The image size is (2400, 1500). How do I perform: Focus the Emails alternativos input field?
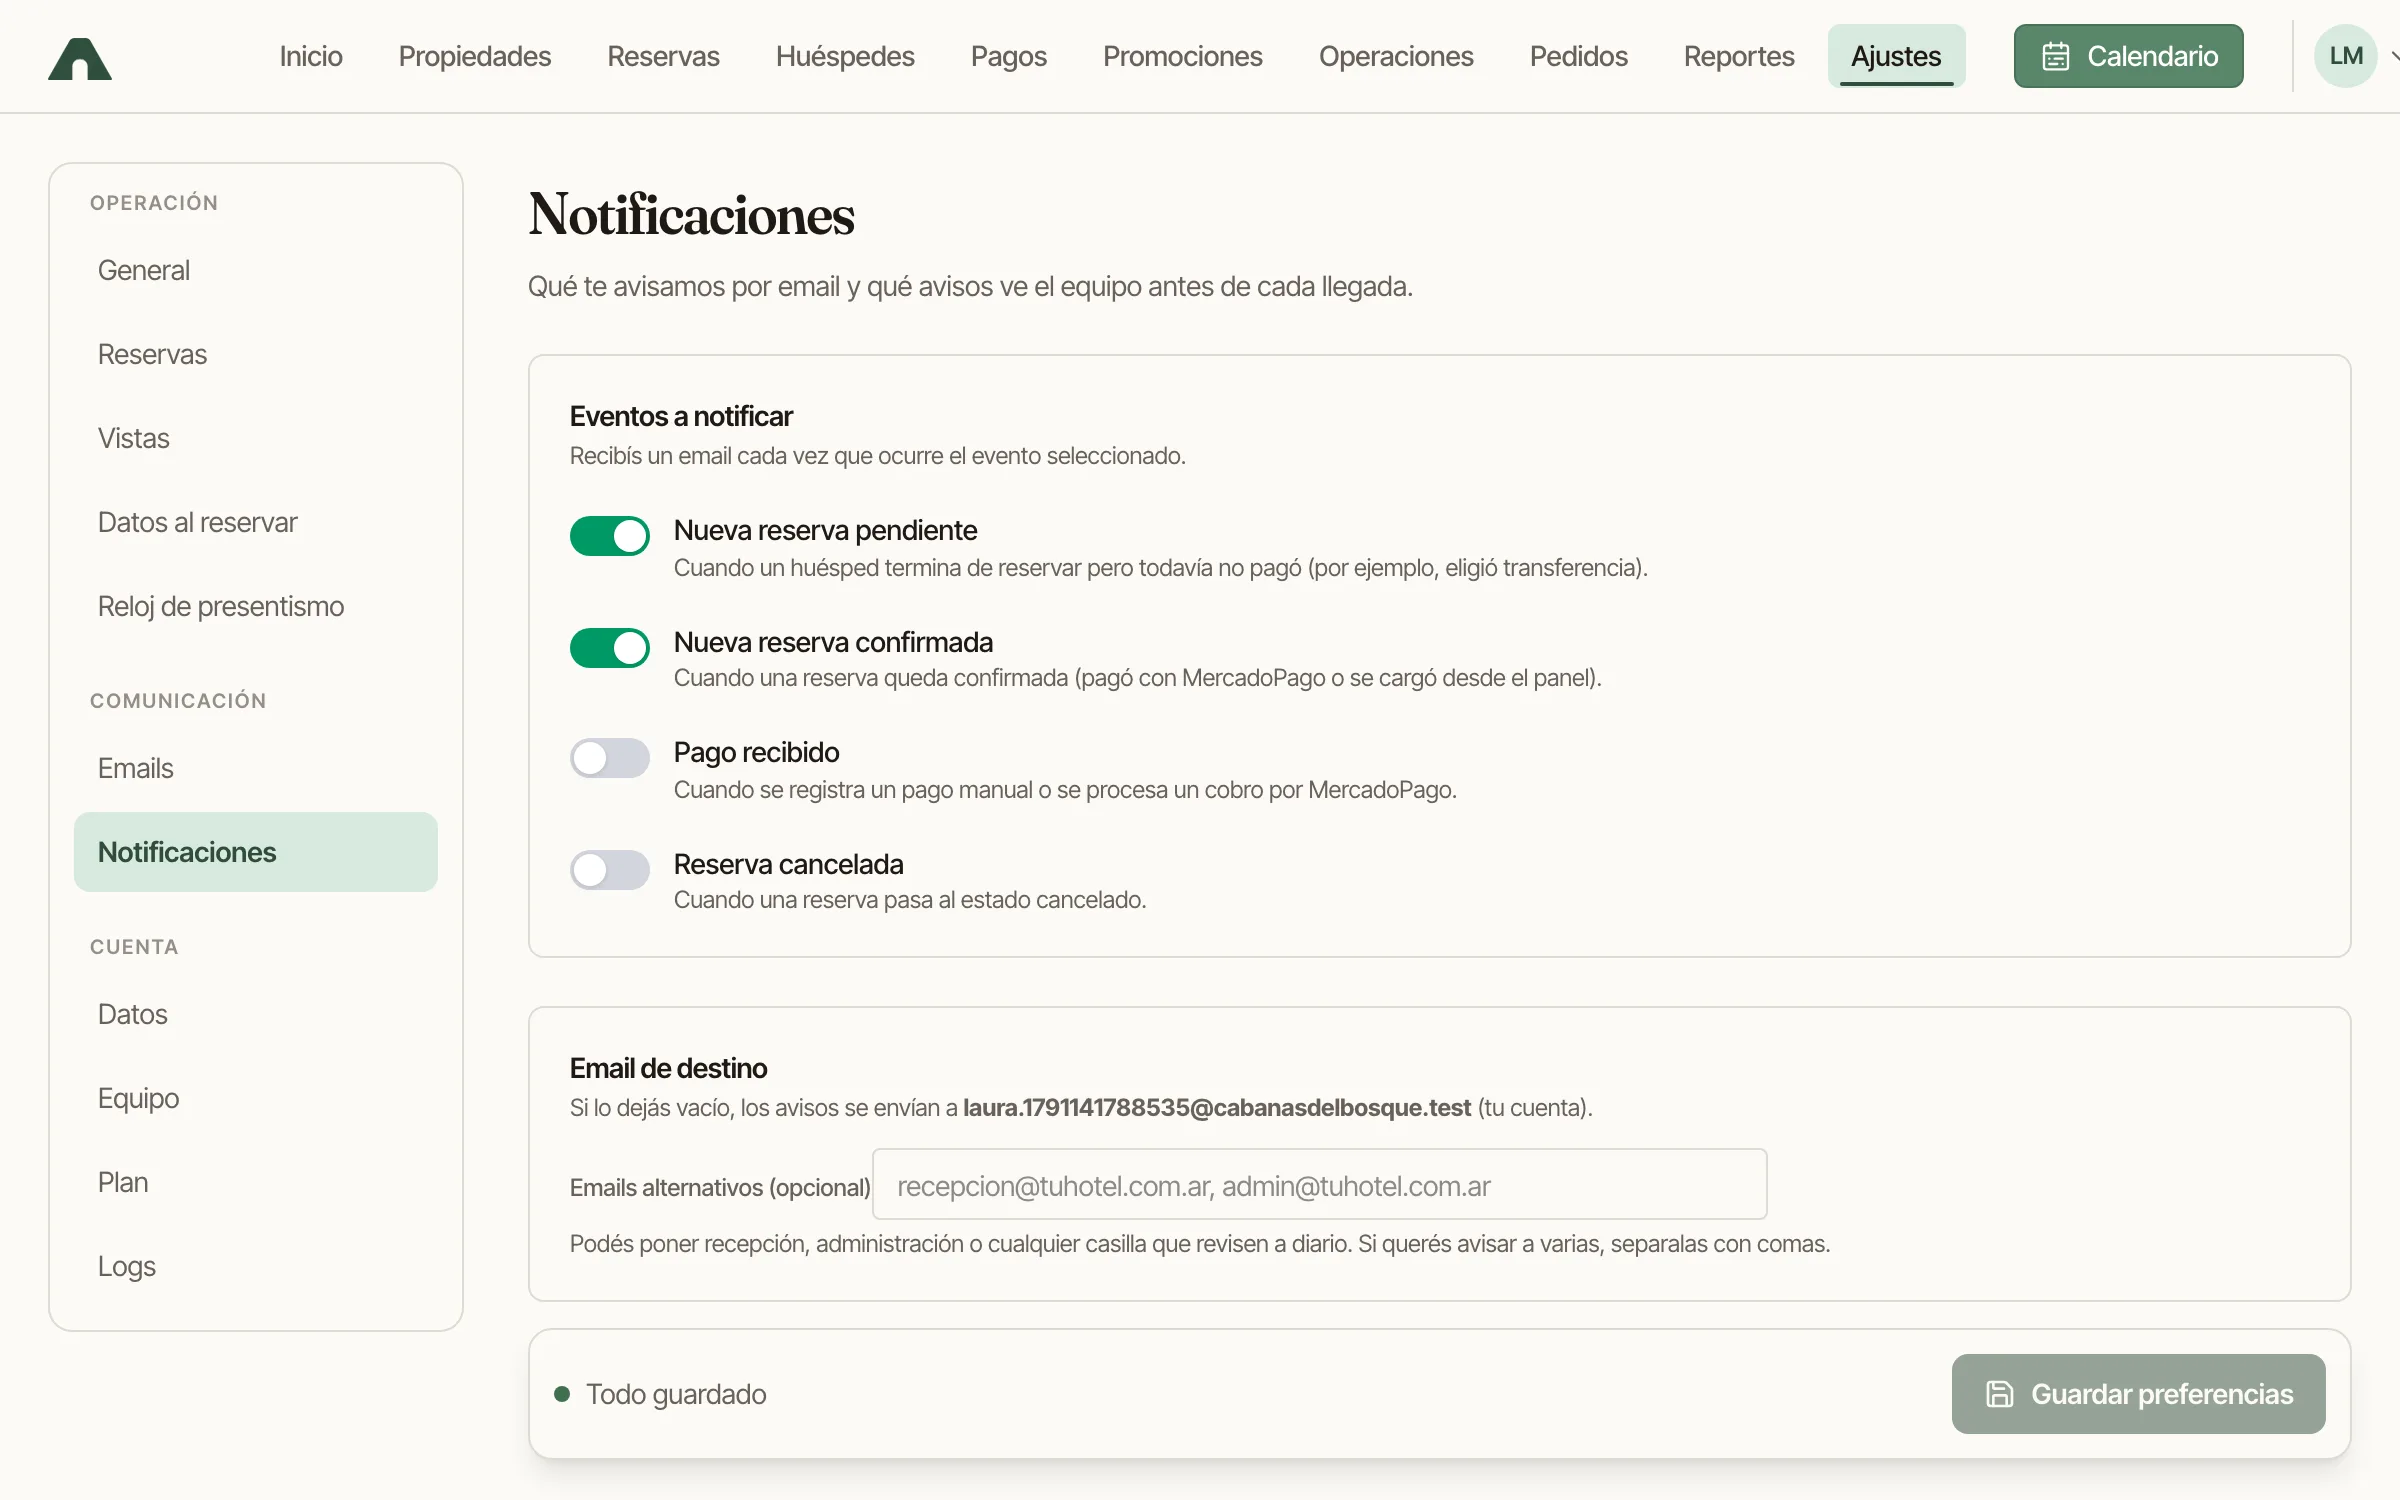pos(1319,1185)
